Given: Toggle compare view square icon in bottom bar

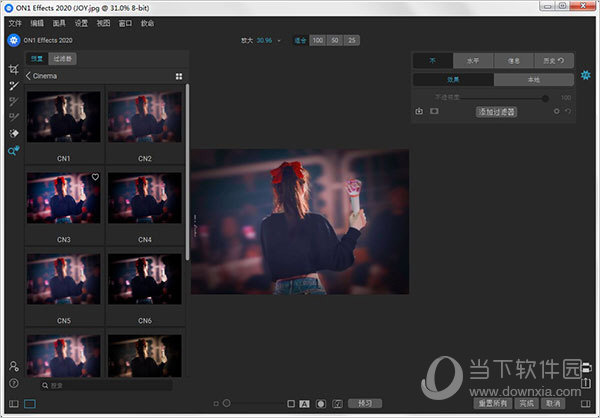Looking at the screenshot, I should [x=291, y=403].
